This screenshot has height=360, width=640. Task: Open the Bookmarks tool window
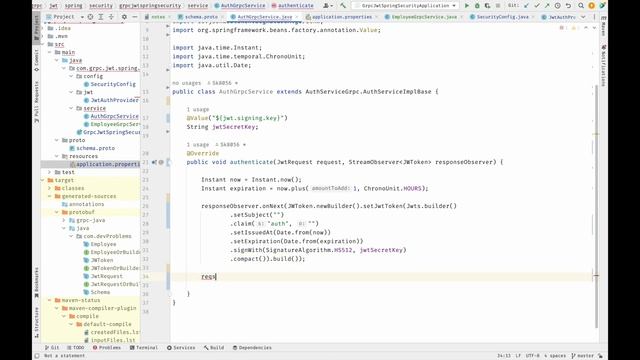pos(36,282)
